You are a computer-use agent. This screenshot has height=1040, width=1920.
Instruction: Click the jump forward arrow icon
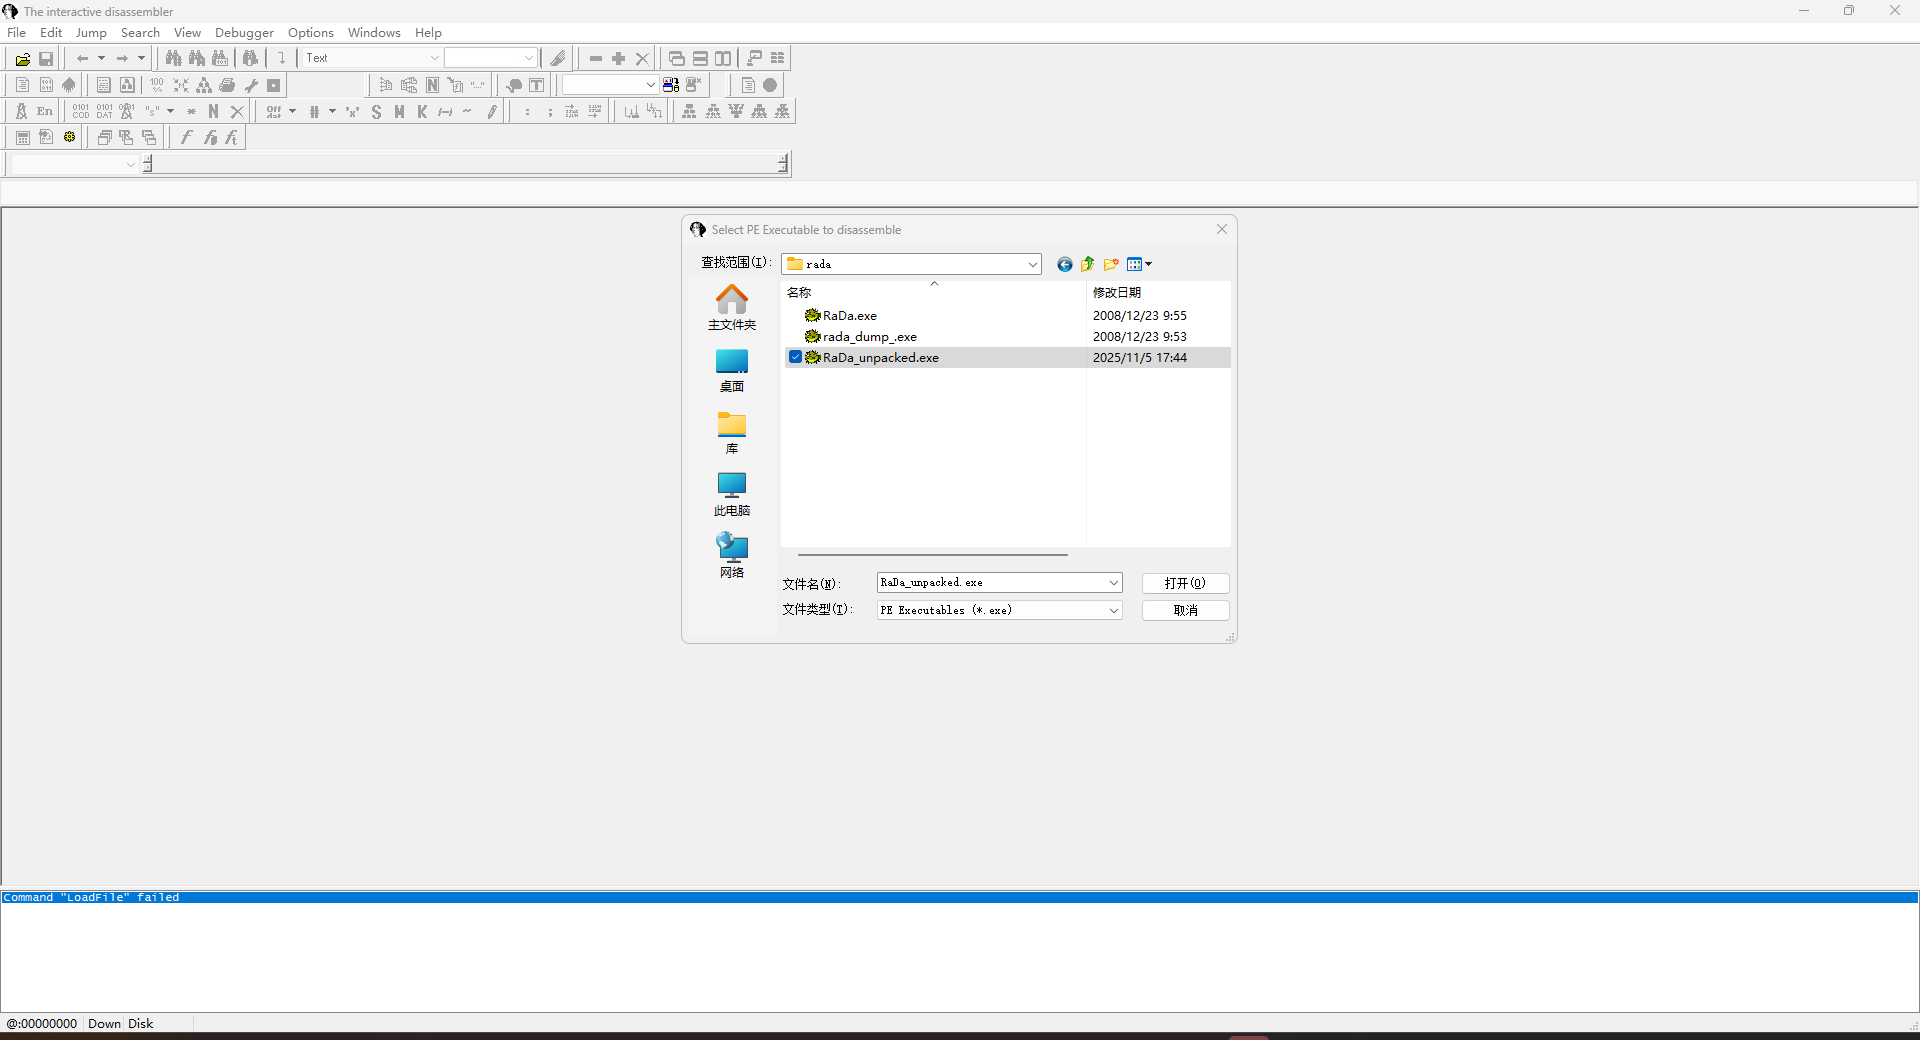point(122,59)
